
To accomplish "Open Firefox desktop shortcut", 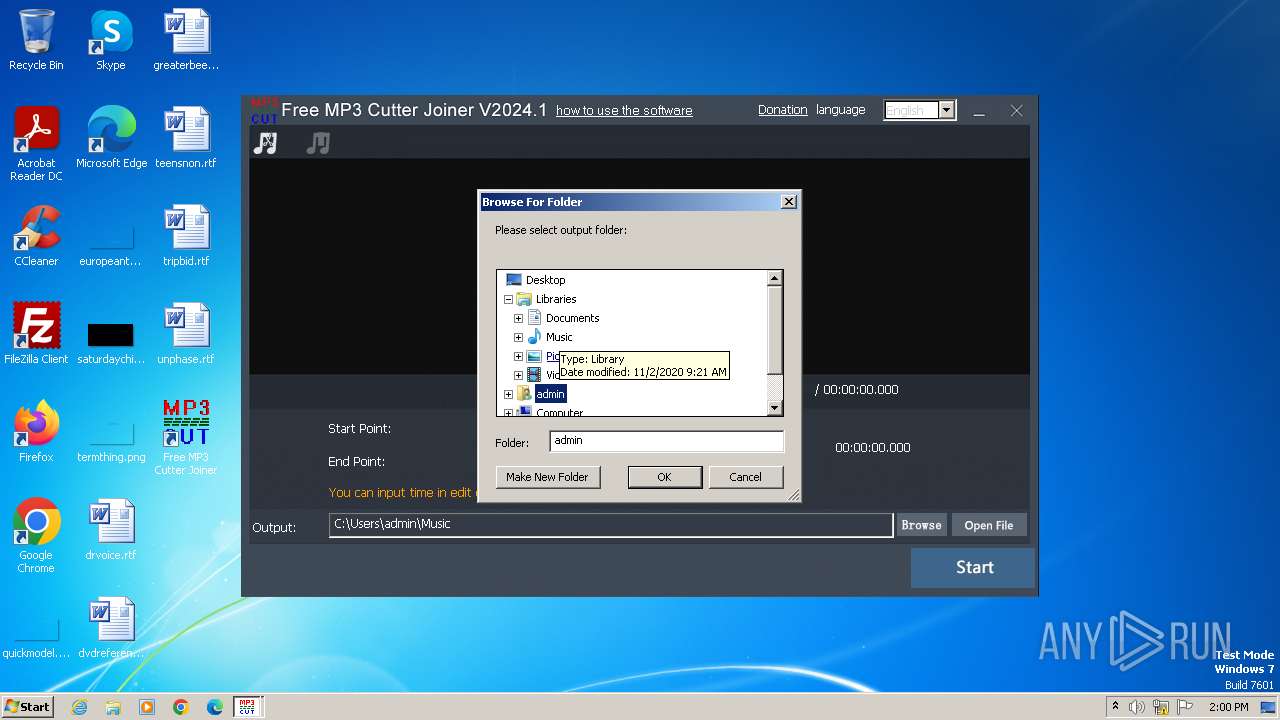I will click(x=36, y=432).
